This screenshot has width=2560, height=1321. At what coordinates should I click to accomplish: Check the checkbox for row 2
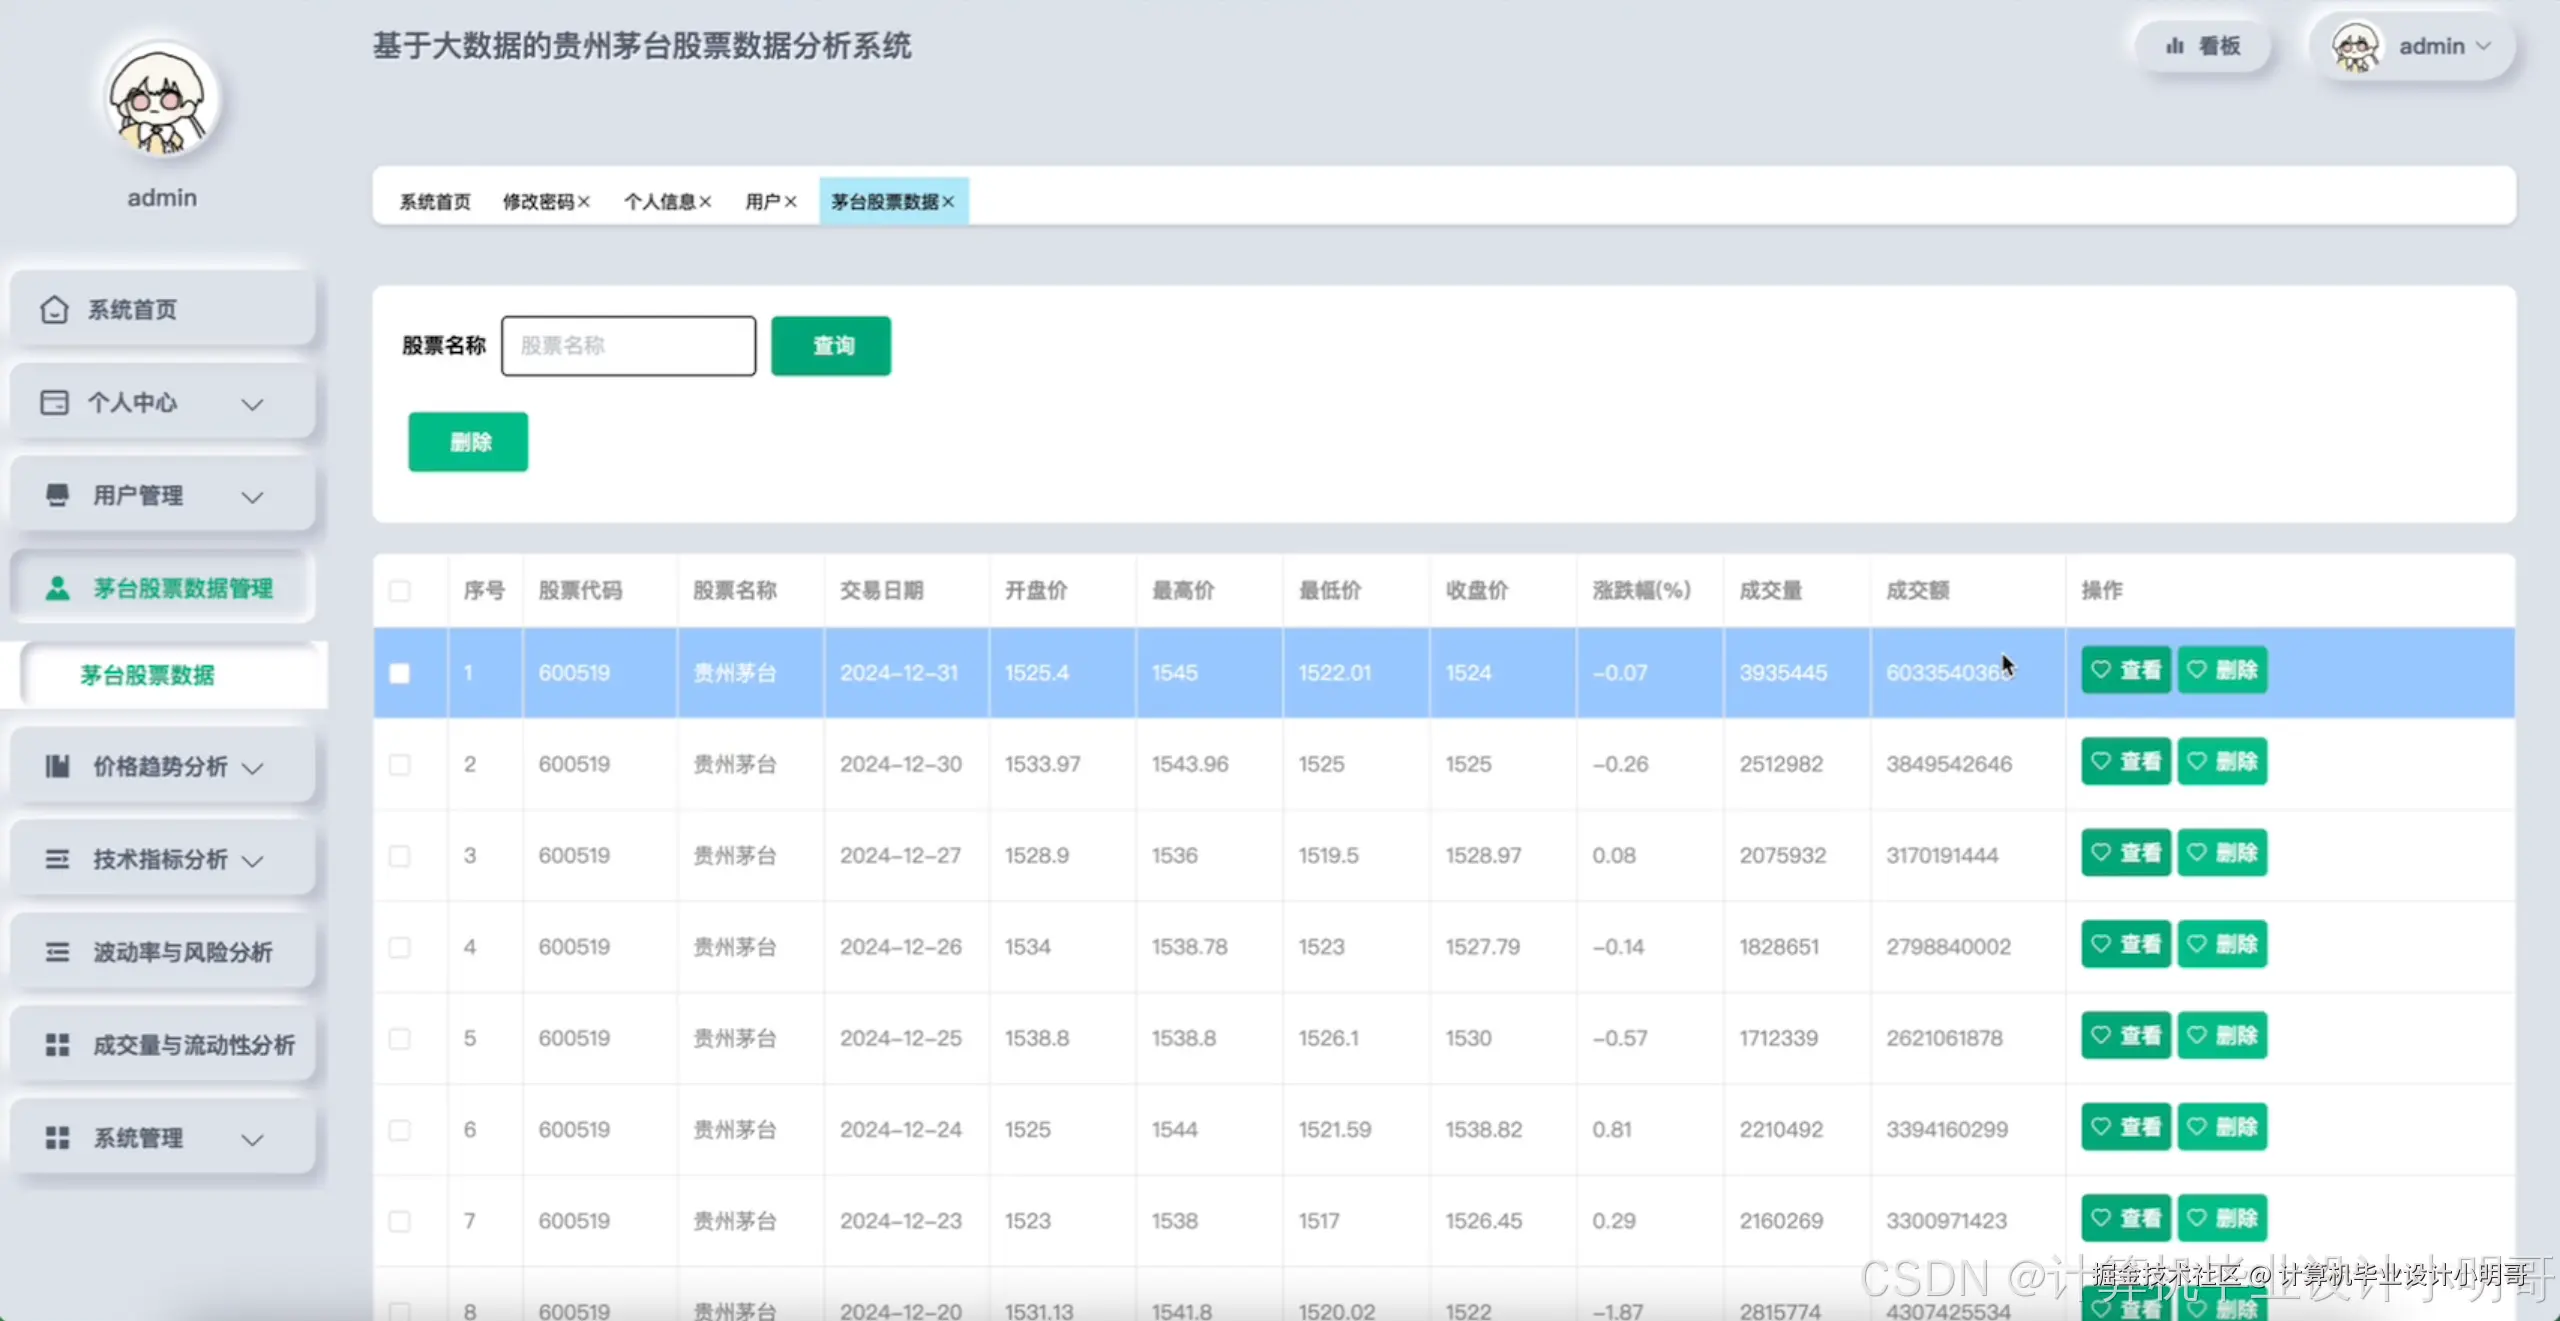tap(399, 765)
